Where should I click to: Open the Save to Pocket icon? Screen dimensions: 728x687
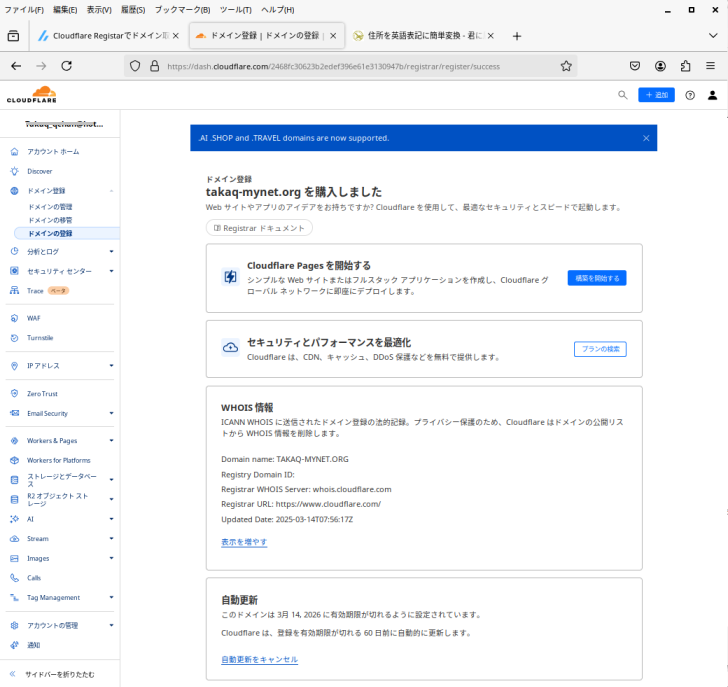[635, 66]
